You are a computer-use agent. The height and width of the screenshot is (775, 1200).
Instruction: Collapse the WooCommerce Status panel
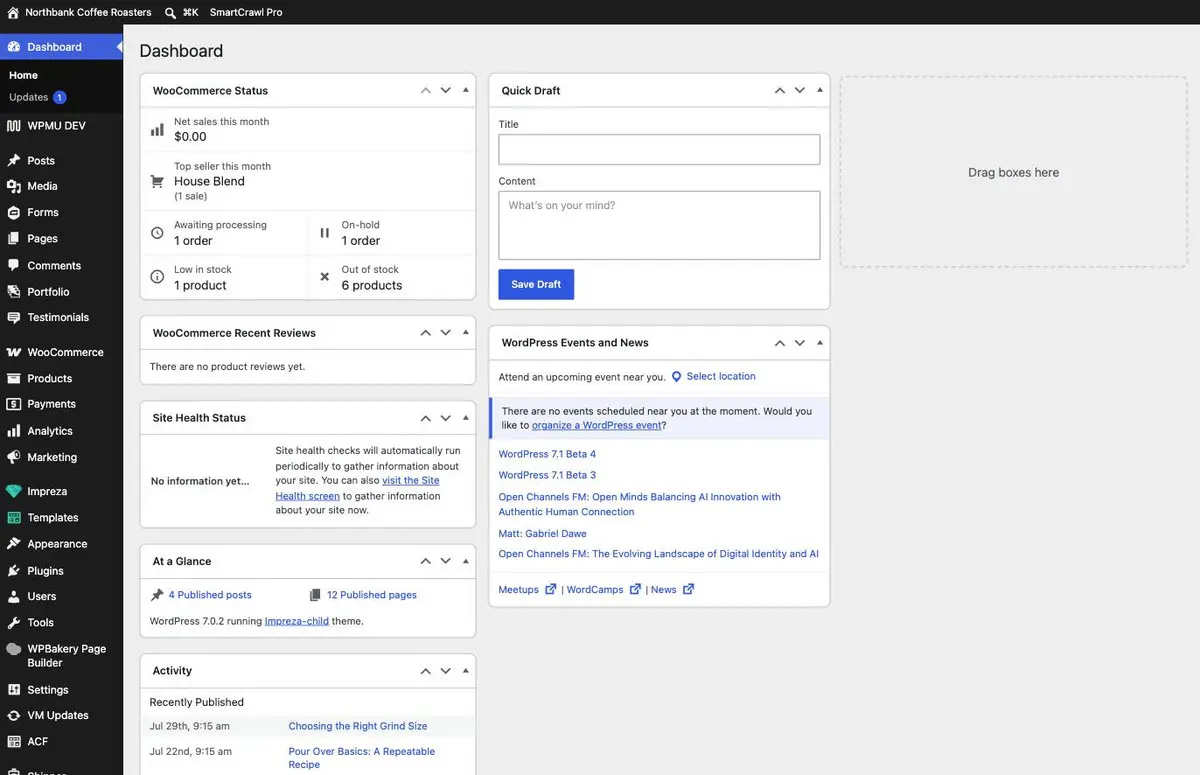pos(465,90)
